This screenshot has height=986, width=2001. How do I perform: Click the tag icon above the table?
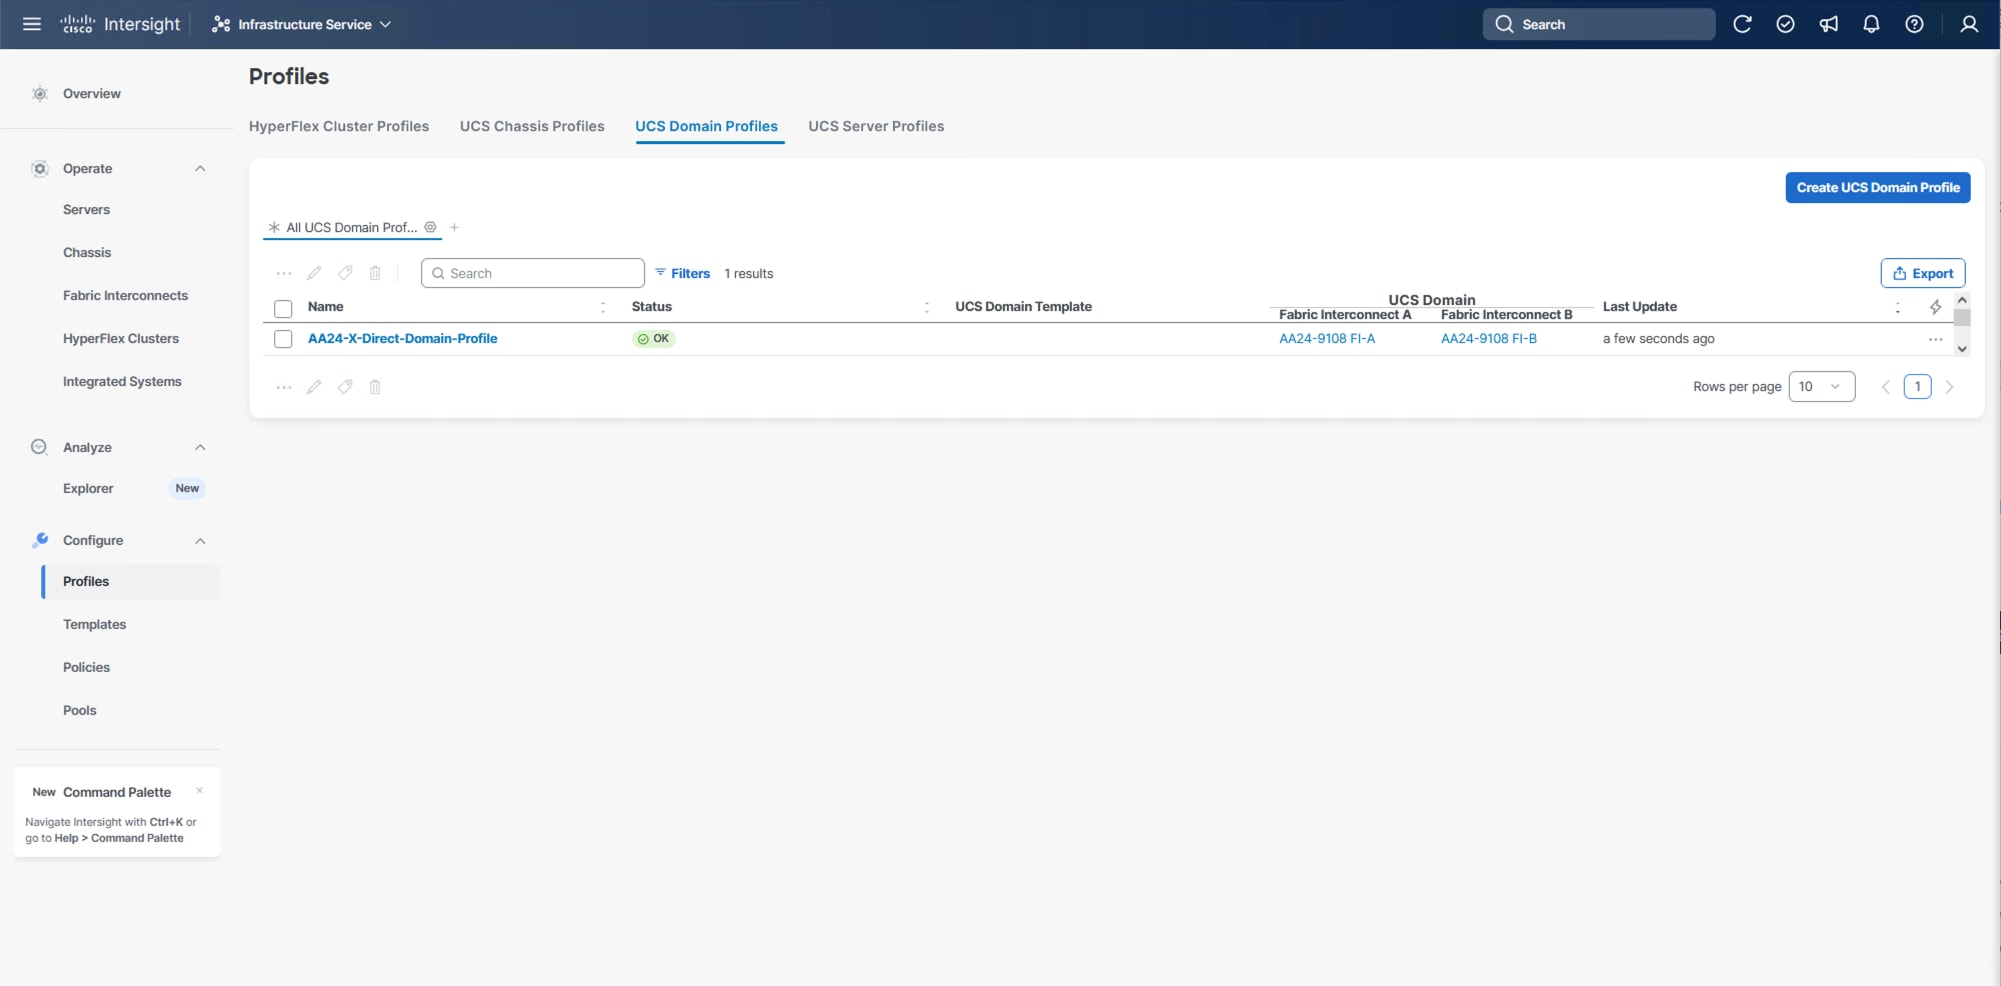[345, 273]
